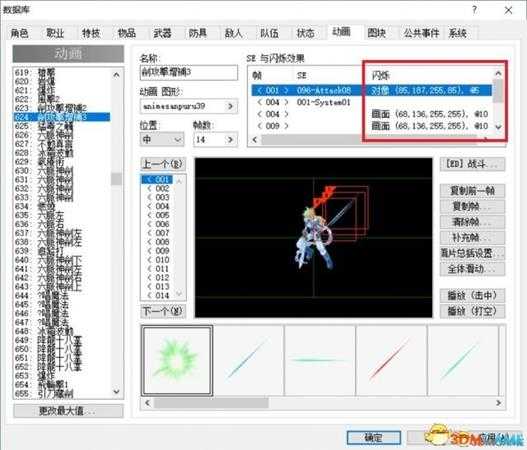Click the 上一个 previous button
527x450 pixels.
coord(163,164)
